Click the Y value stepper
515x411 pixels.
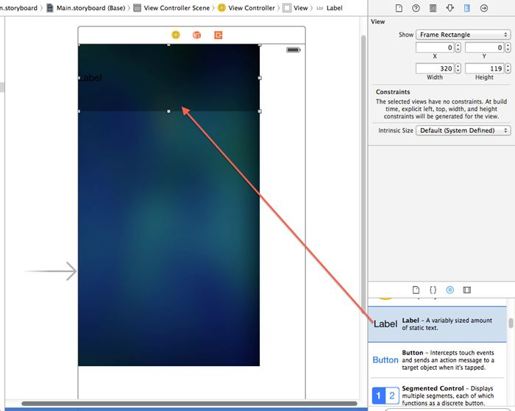(x=508, y=48)
